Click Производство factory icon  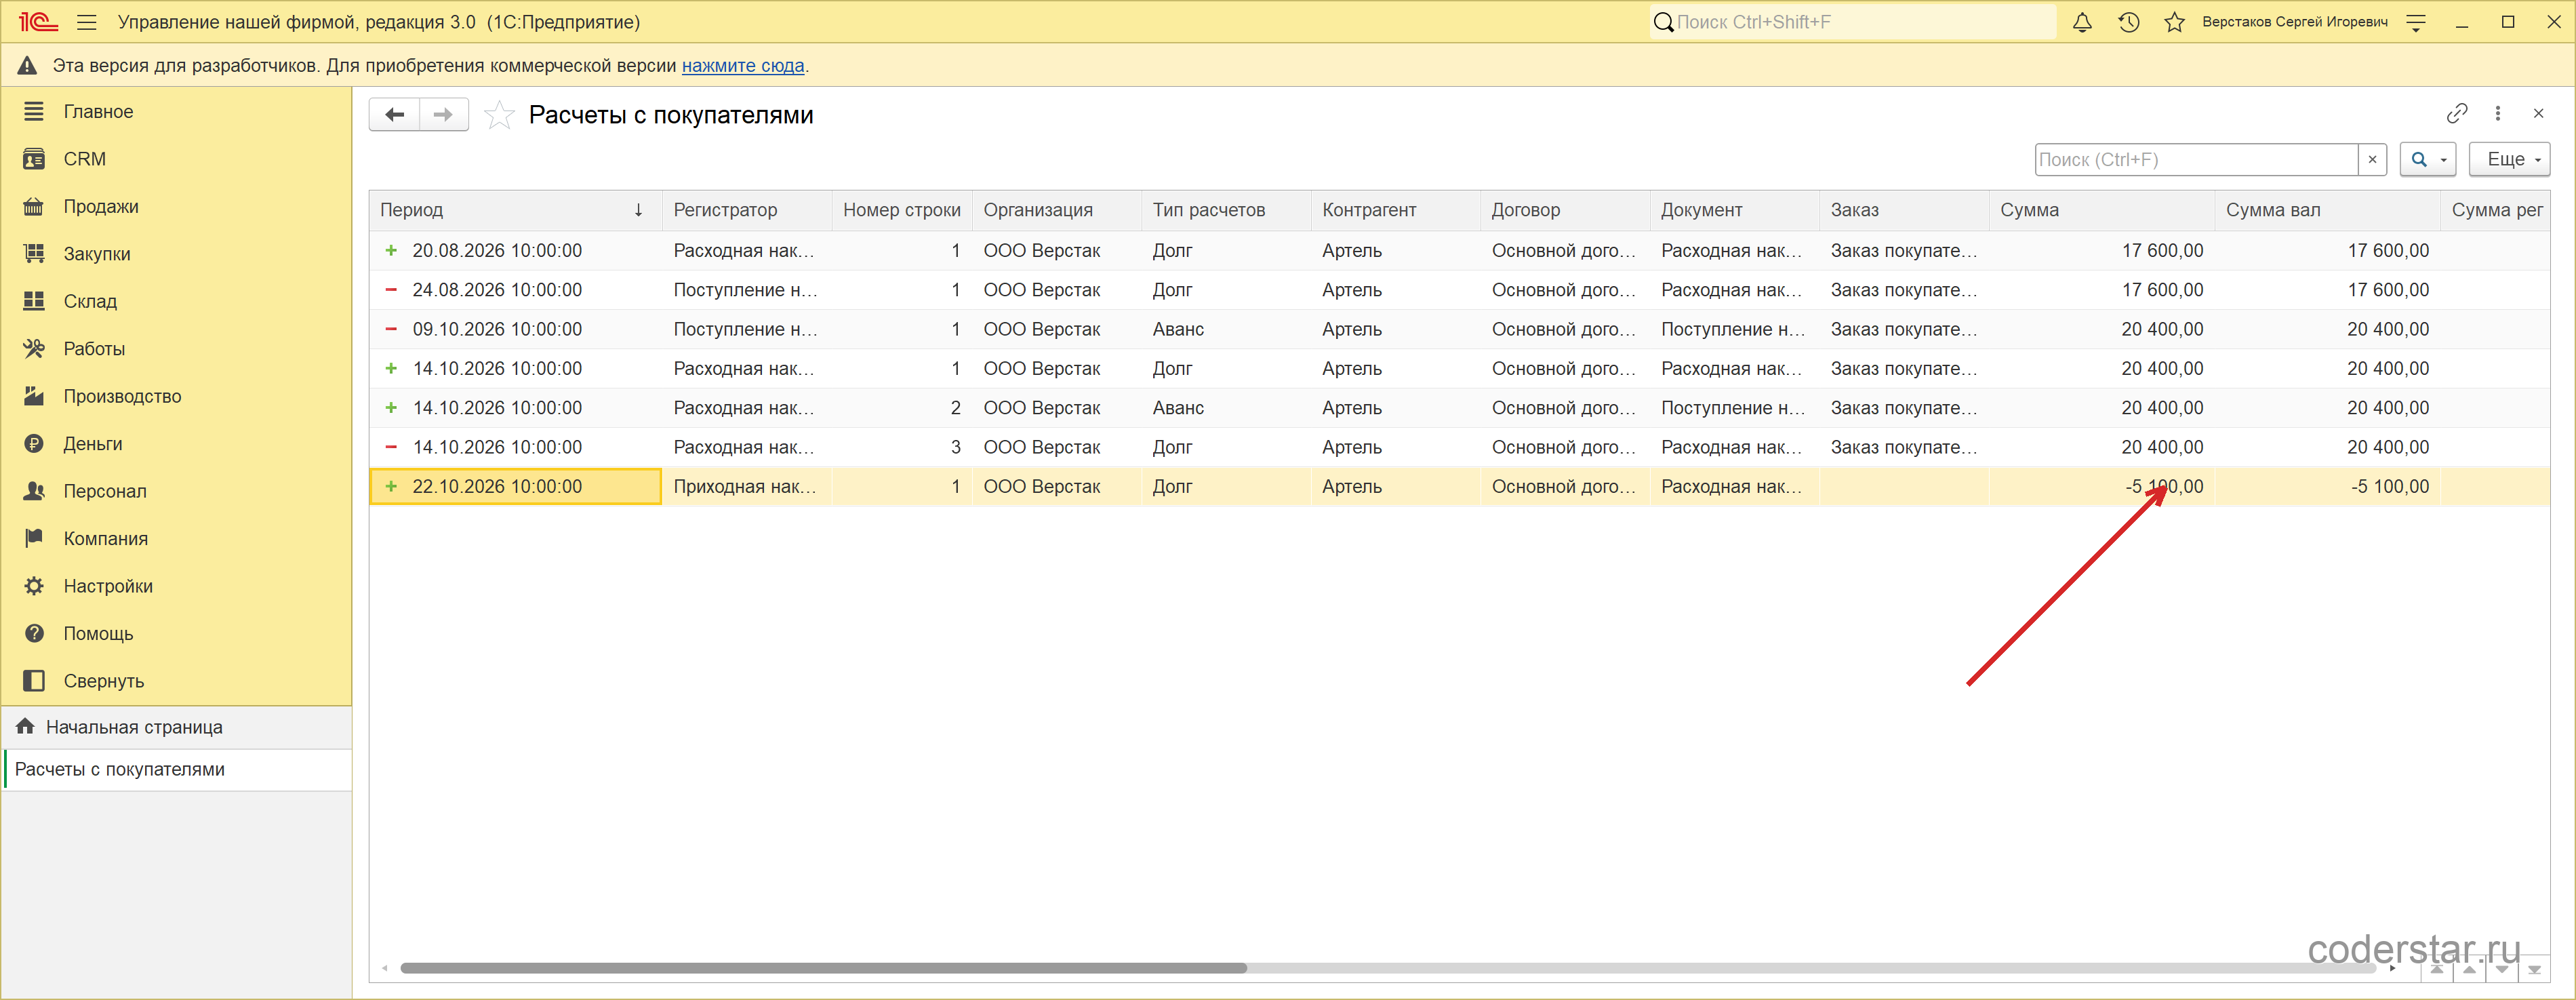[x=34, y=396]
